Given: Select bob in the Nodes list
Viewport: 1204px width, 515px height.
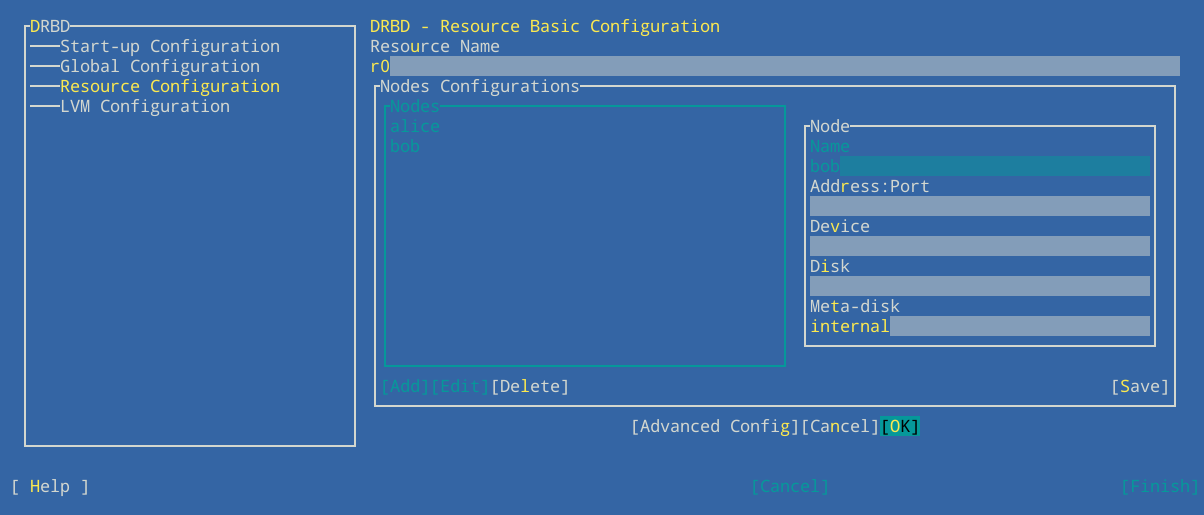Looking at the screenshot, I should tap(405, 146).
